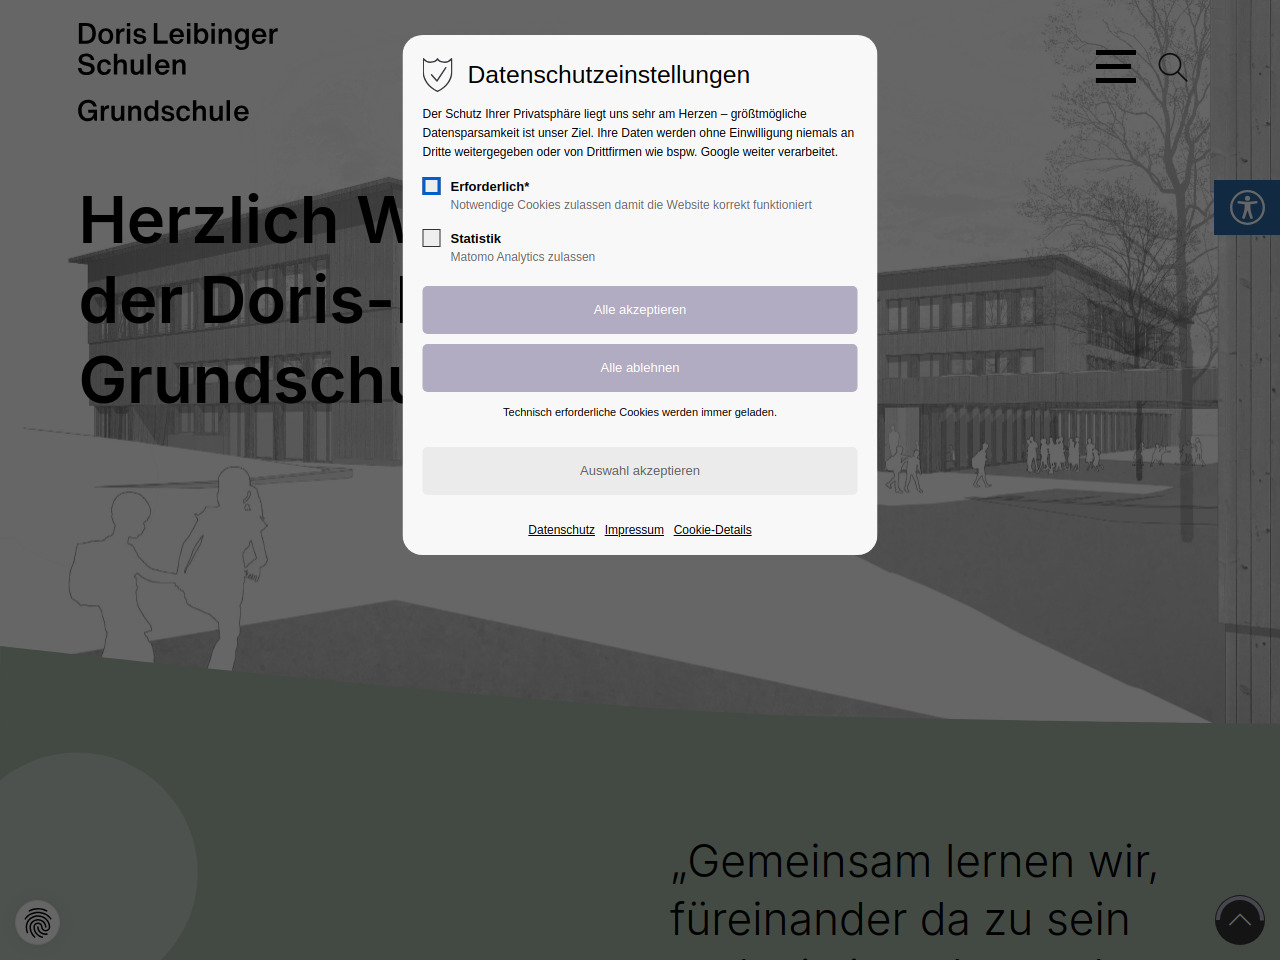Click the scroll-to-top arrow button
Screen dimensions: 1280x960
pos(1239,920)
